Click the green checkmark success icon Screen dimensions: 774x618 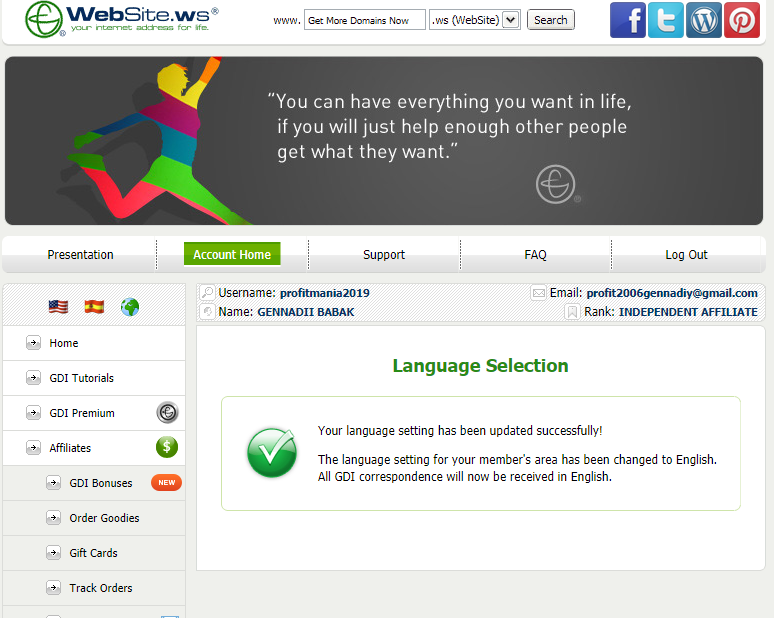click(x=272, y=453)
